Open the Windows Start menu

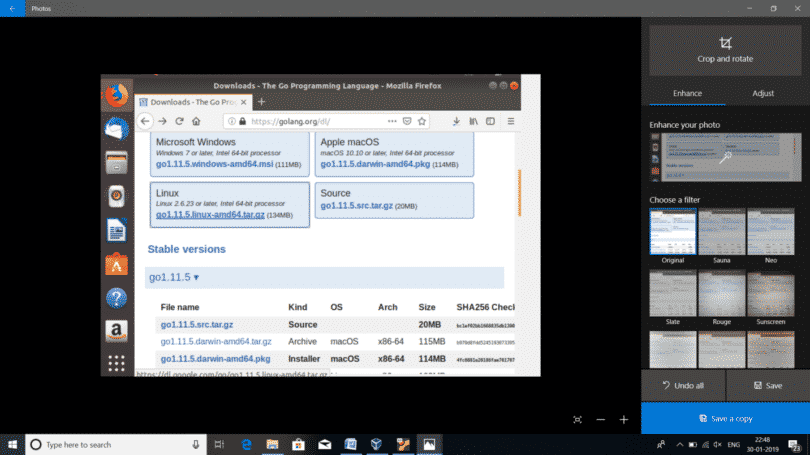pos(12,445)
